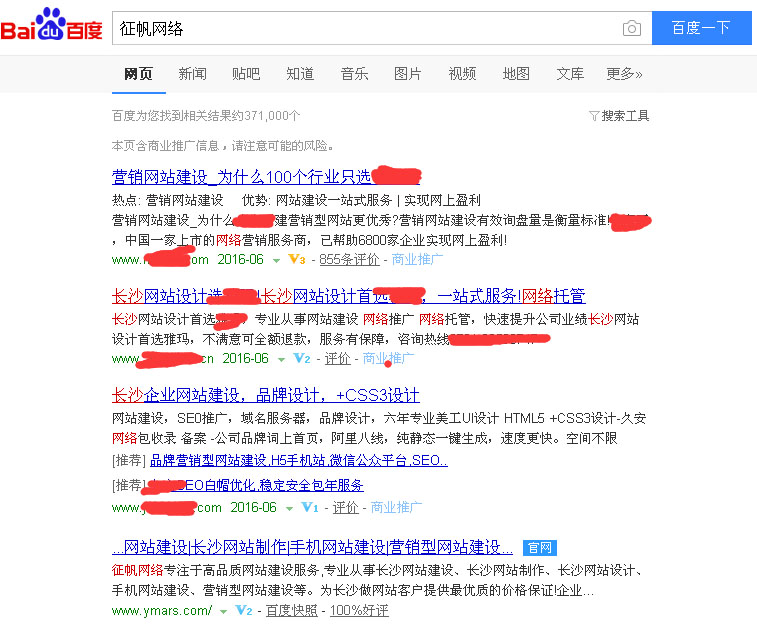Click V2 badge in the ymars.com result
The width and height of the screenshot is (757, 626).
(x=244, y=611)
